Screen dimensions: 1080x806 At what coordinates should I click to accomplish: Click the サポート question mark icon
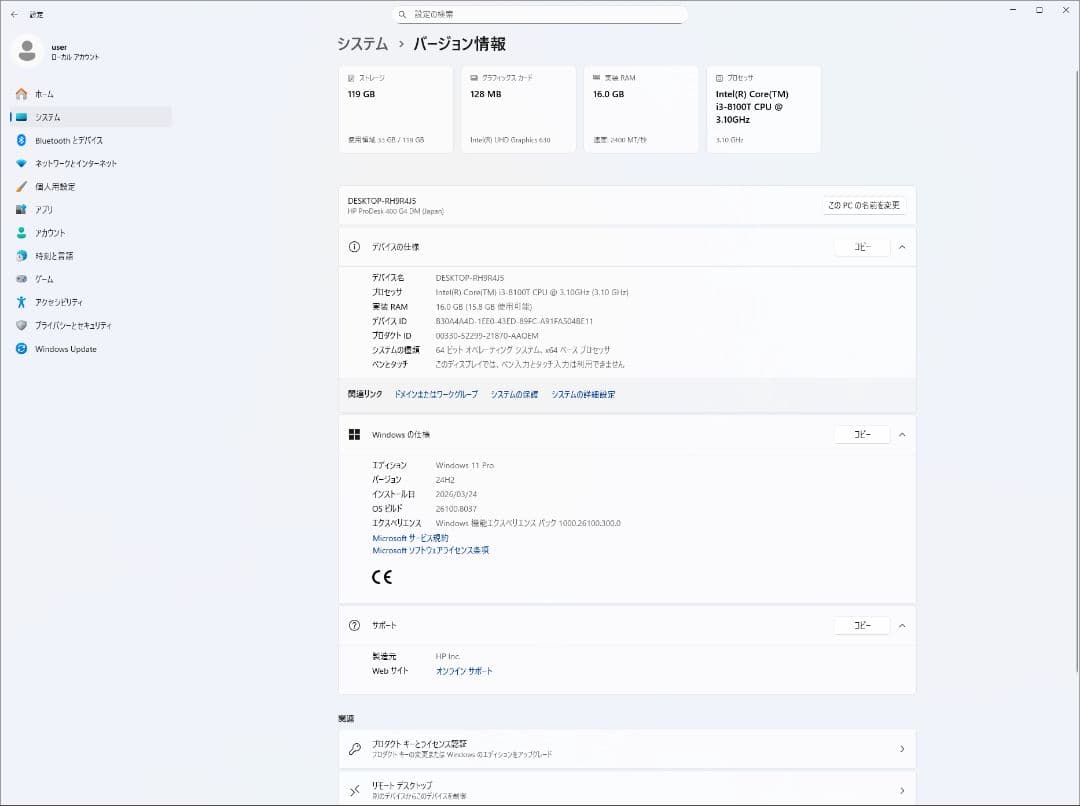354,626
